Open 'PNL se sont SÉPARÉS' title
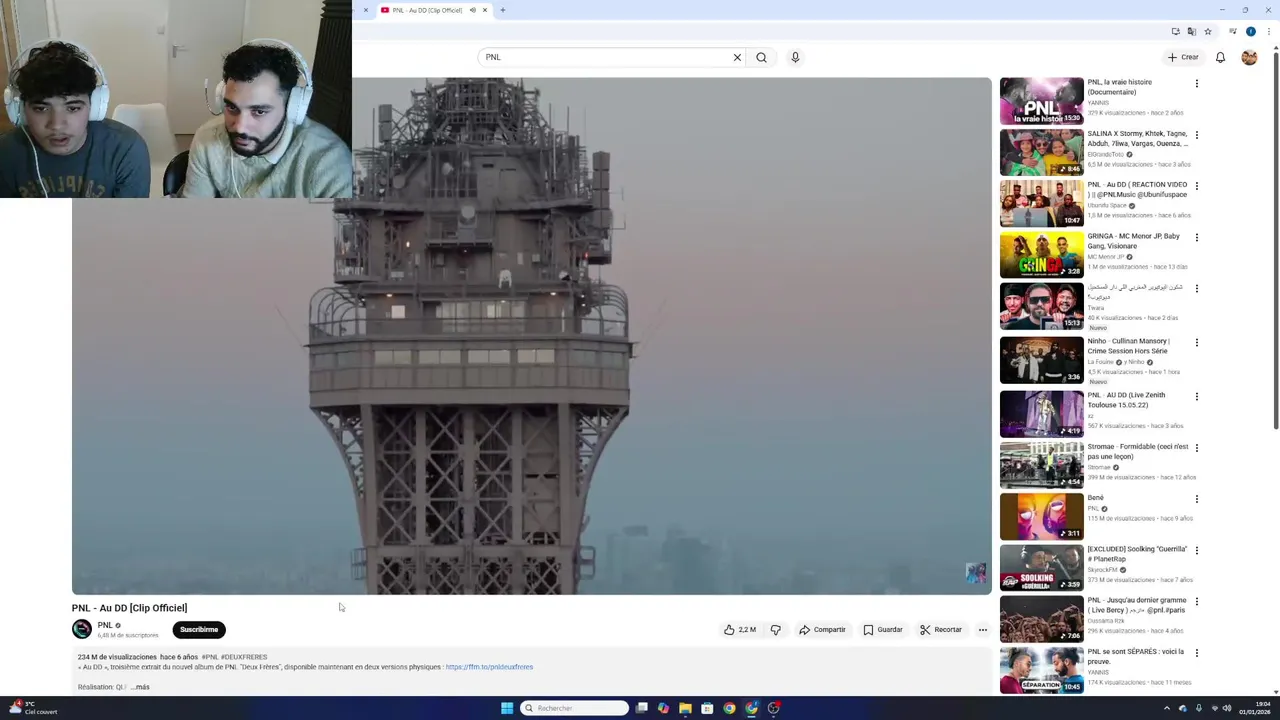1280x720 pixels. point(1136,656)
